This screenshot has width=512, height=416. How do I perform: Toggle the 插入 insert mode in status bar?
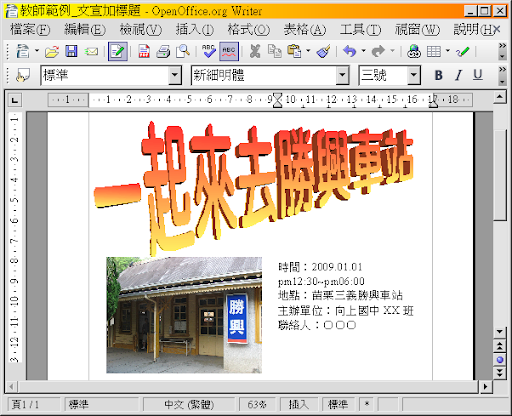click(299, 405)
